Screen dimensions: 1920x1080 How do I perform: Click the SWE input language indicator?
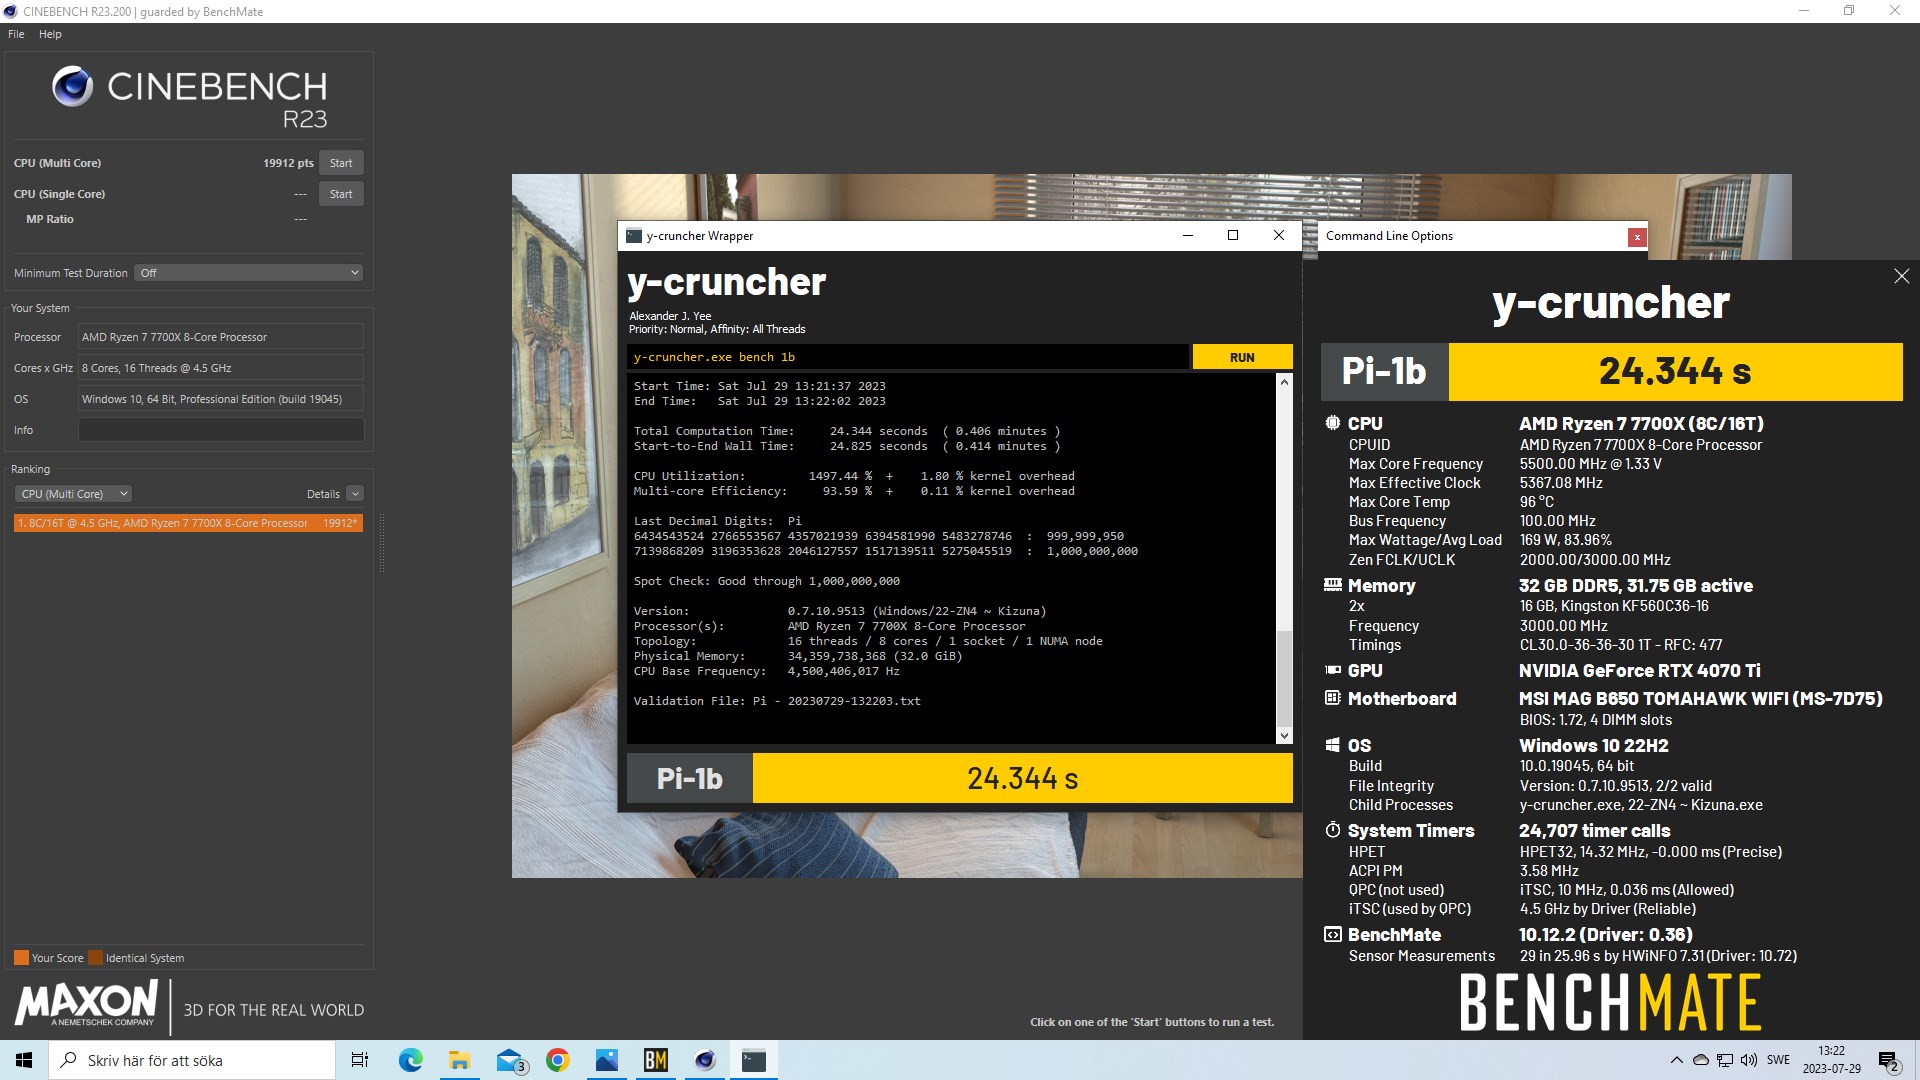coord(1778,1060)
